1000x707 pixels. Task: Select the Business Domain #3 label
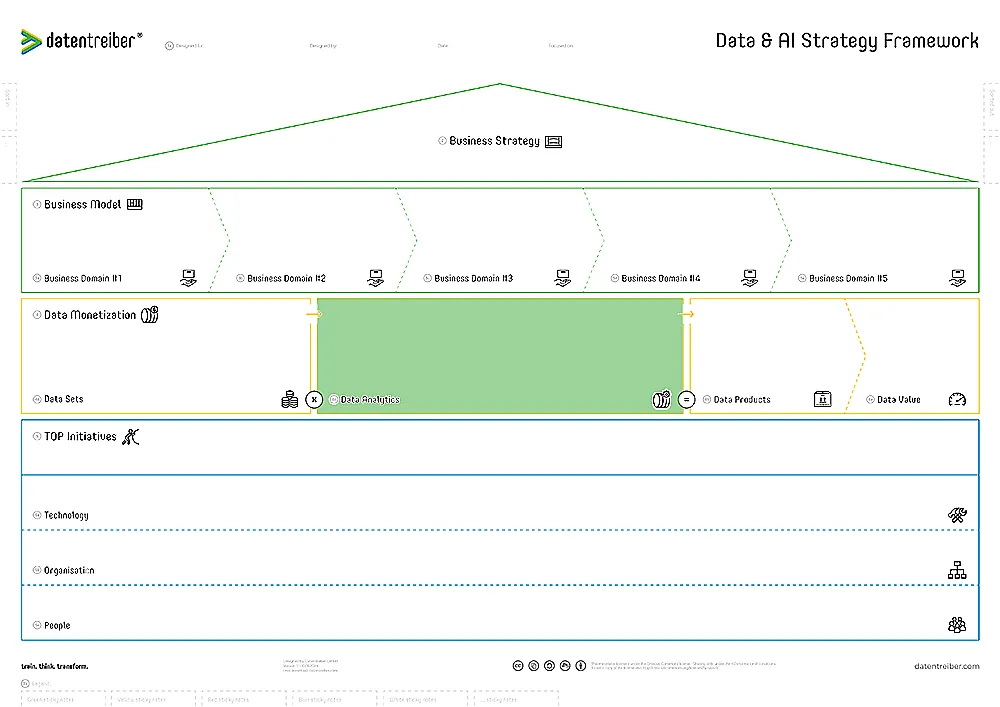(473, 279)
